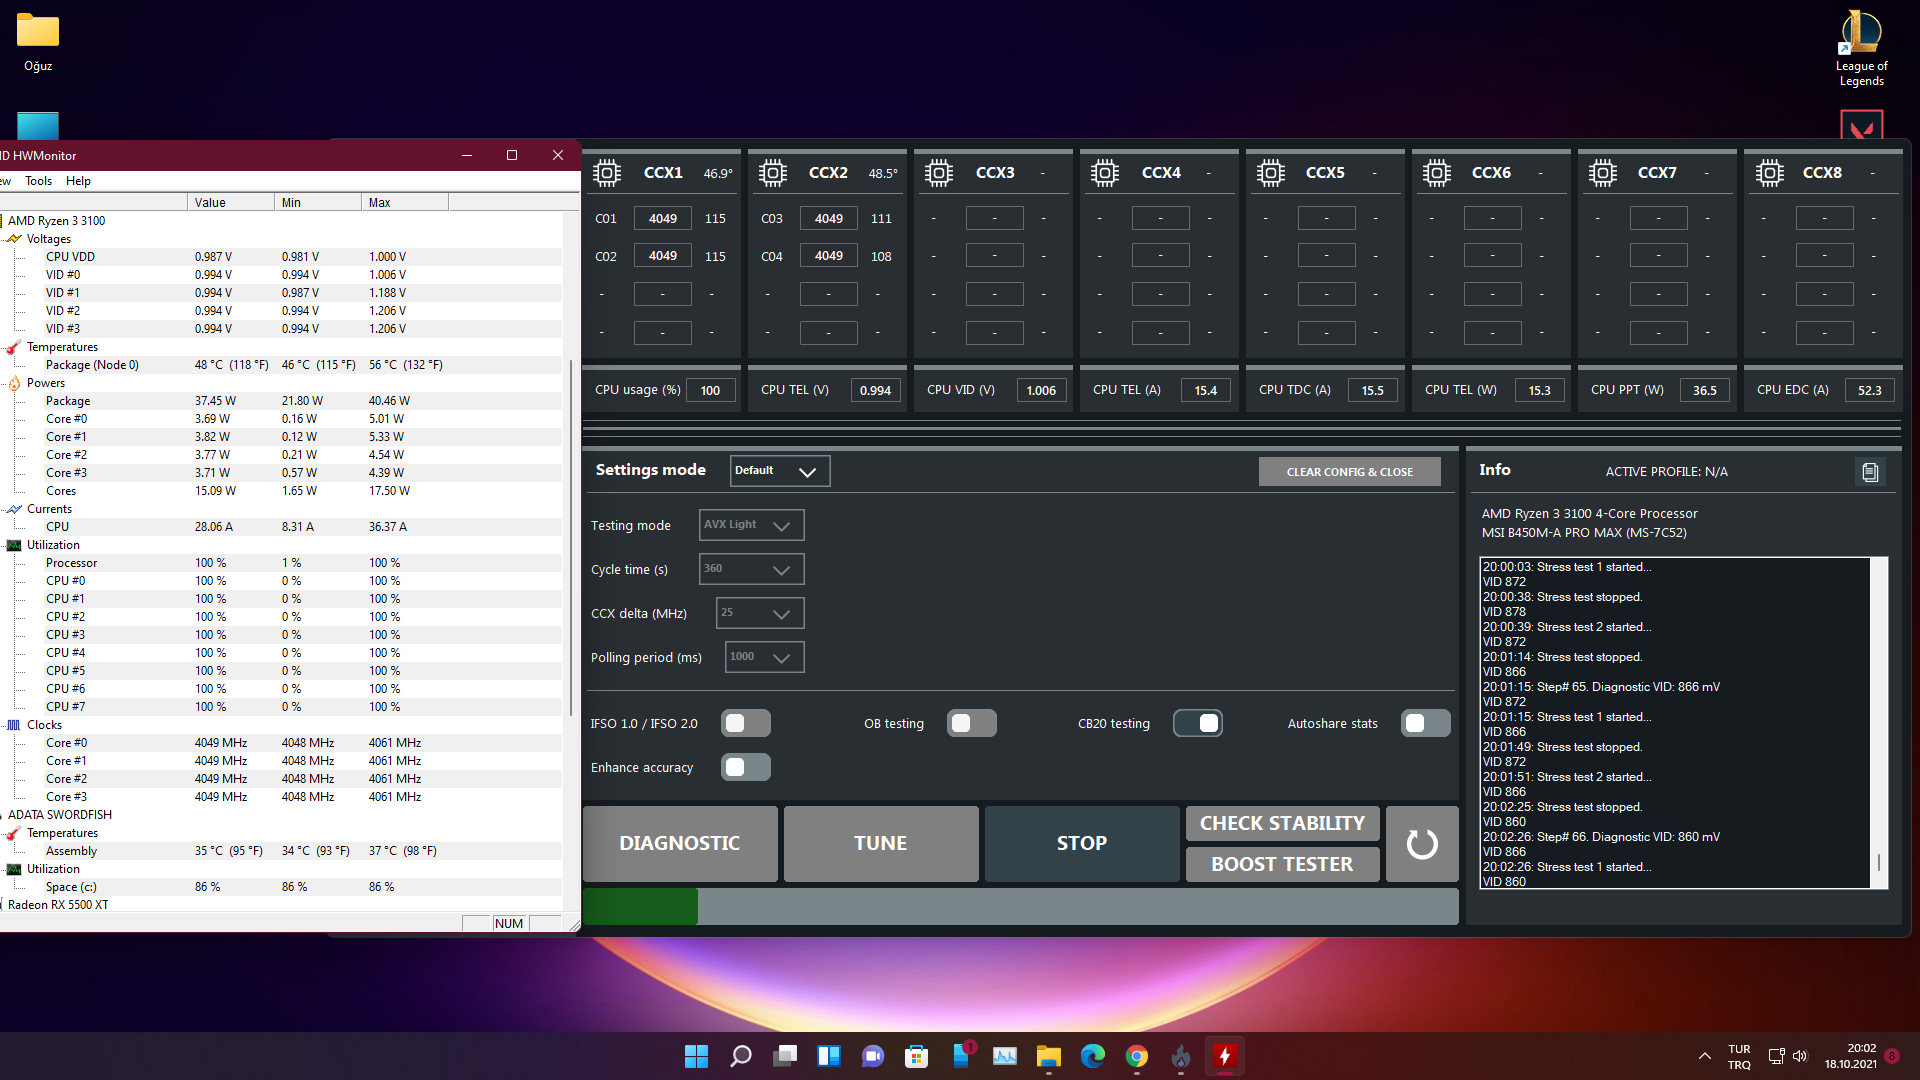Open Help menu in HWMonitor
1920x1080 pixels.
78,181
